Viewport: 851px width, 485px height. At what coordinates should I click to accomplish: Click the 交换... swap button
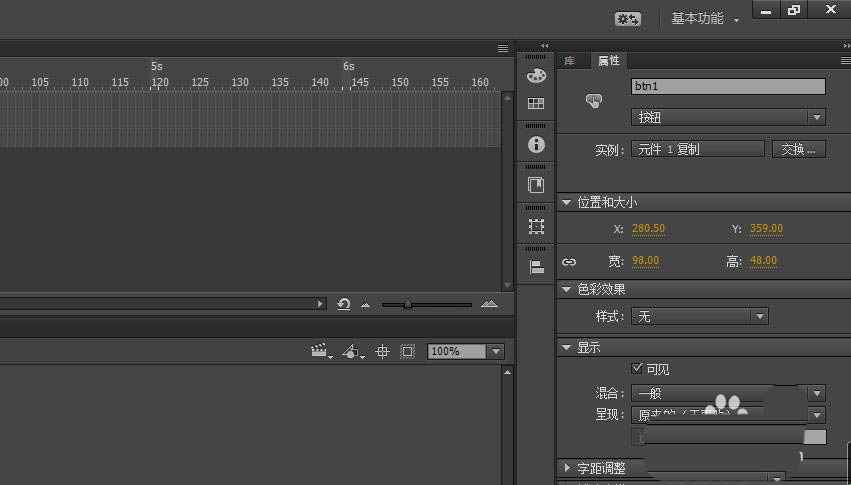pyautogui.click(x=797, y=149)
